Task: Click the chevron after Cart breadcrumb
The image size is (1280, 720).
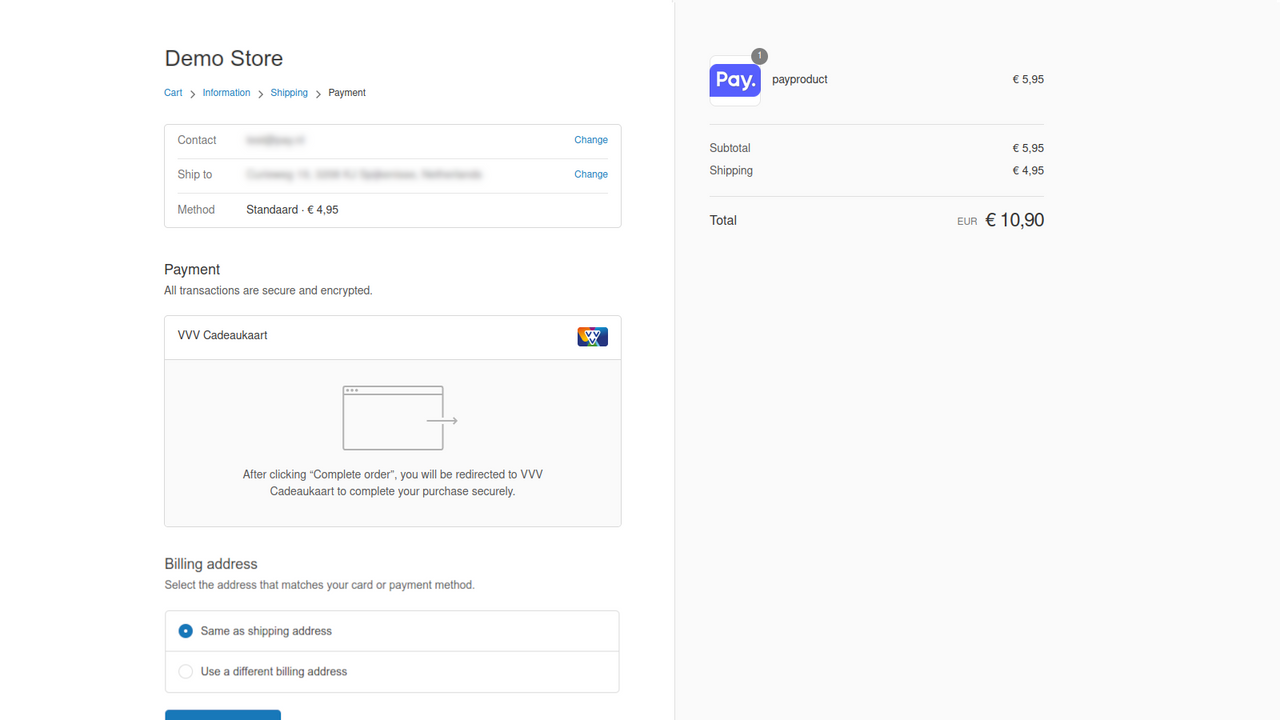Action: click(193, 94)
